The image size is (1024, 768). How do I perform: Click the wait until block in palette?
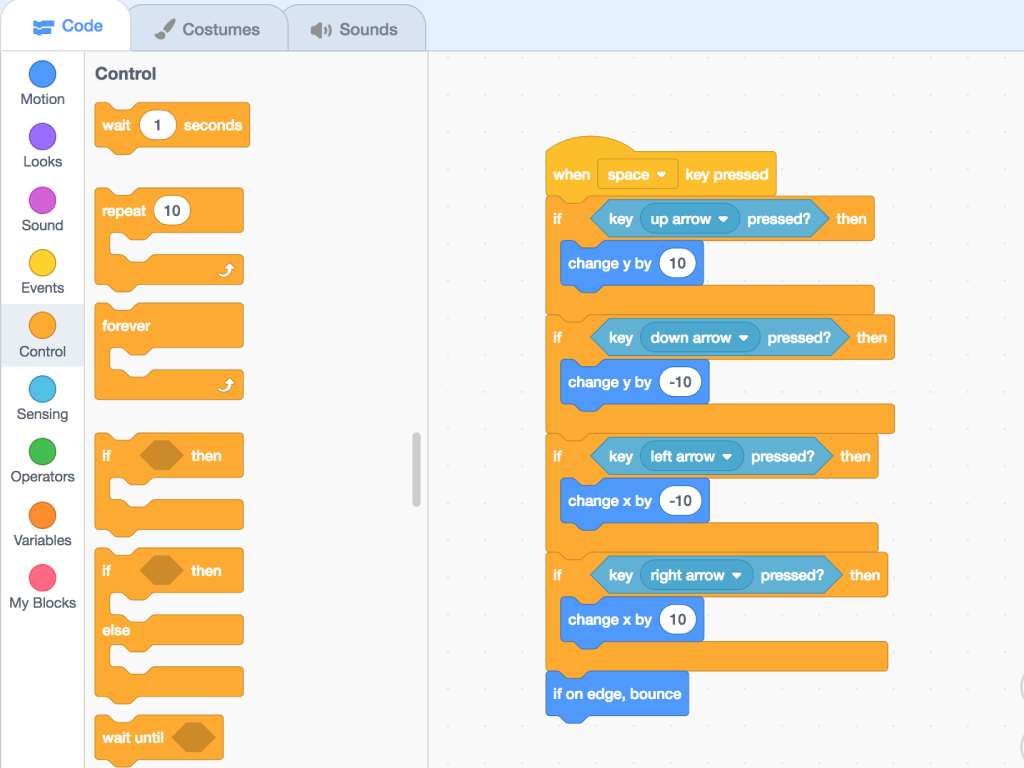tap(159, 738)
